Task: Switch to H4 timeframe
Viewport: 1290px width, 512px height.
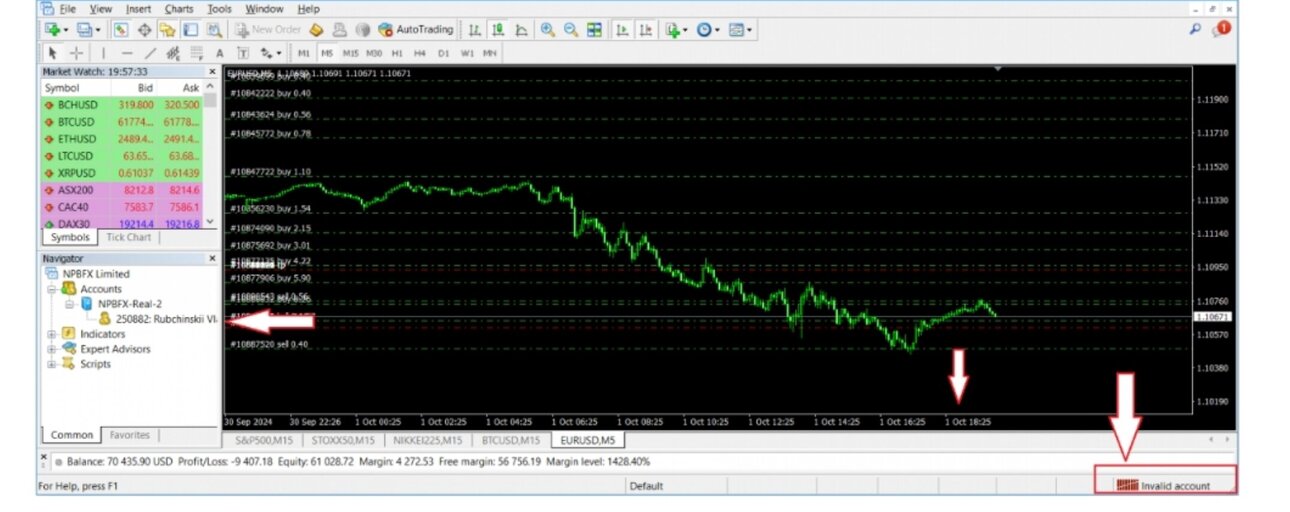Action: [x=420, y=53]
